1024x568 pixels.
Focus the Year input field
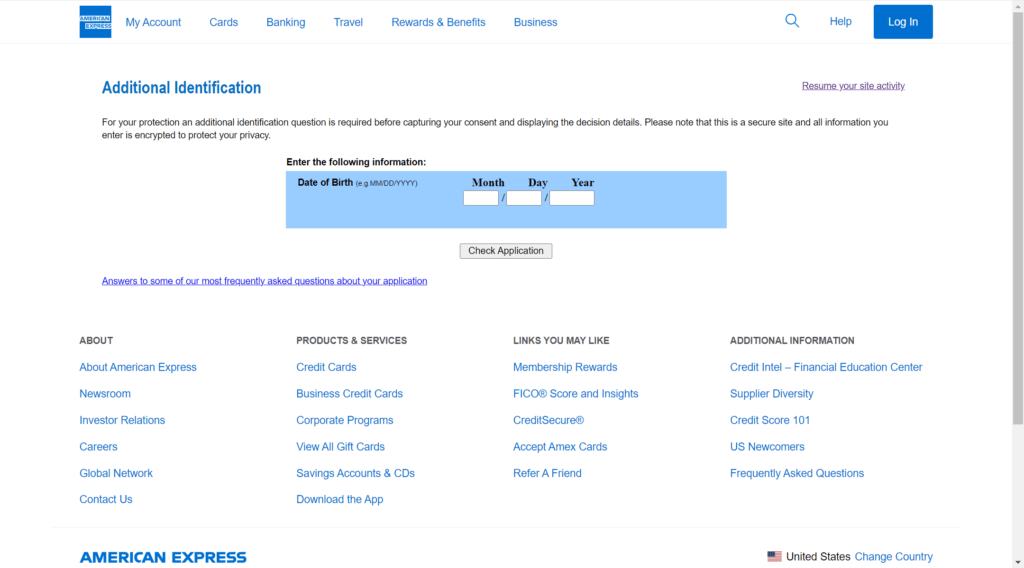click(x=571, y=198)
